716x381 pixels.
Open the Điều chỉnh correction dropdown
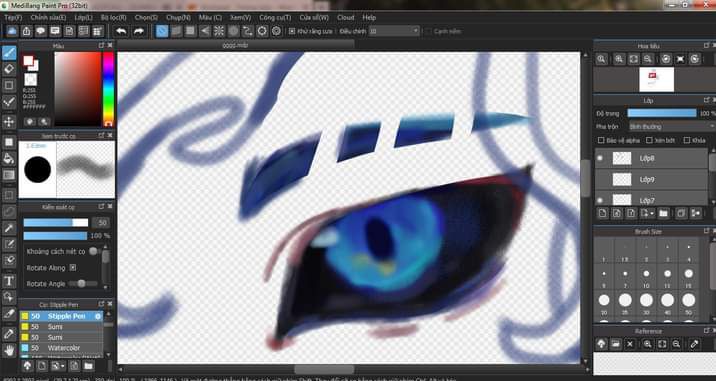click(394, 31)
